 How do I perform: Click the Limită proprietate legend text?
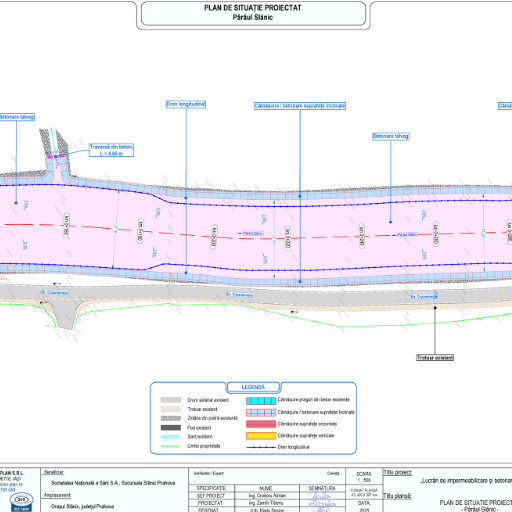(x=204, y=446)
